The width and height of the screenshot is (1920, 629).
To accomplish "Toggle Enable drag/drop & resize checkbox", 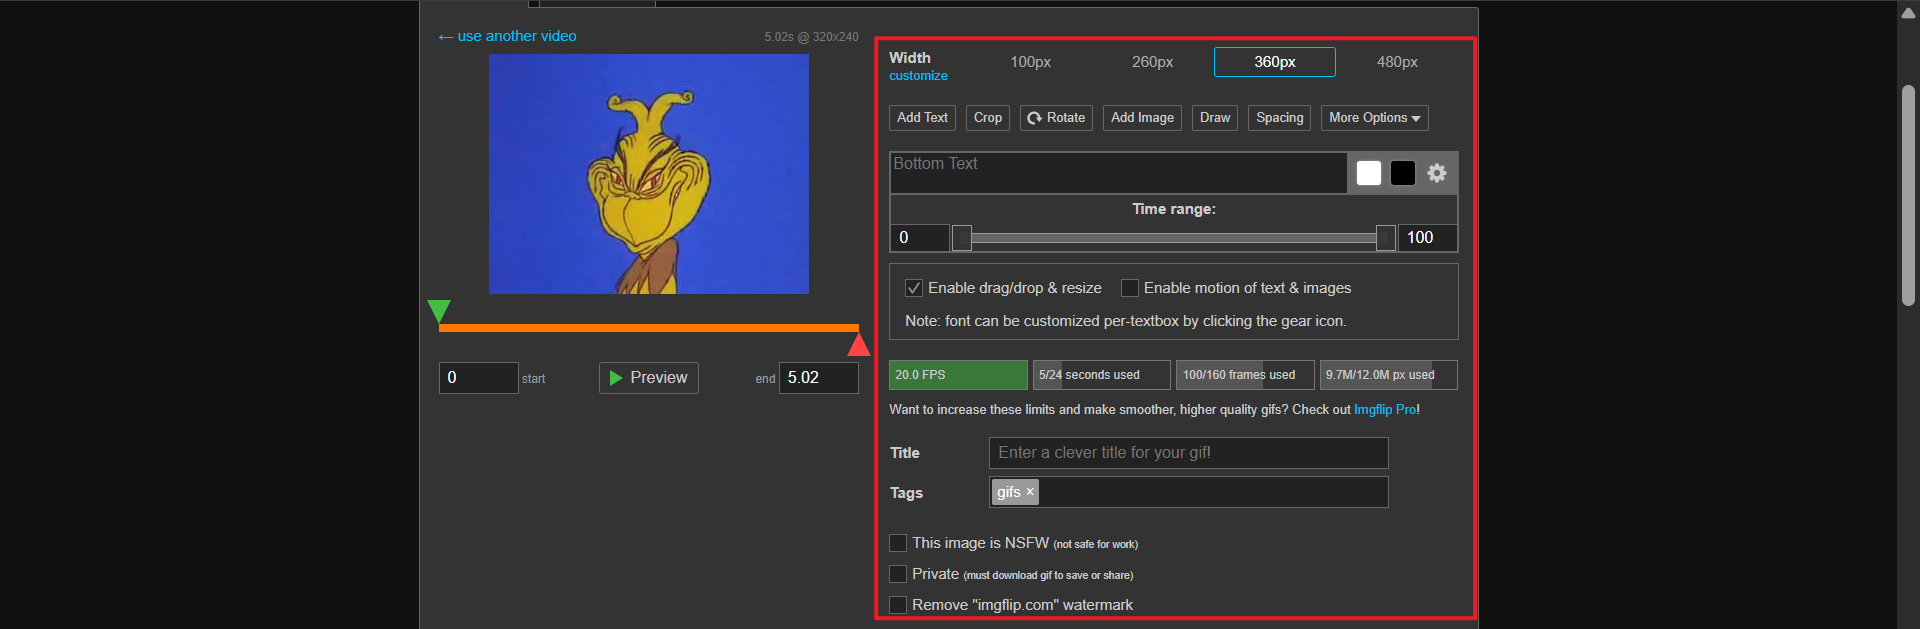I will tap(914, 288).
